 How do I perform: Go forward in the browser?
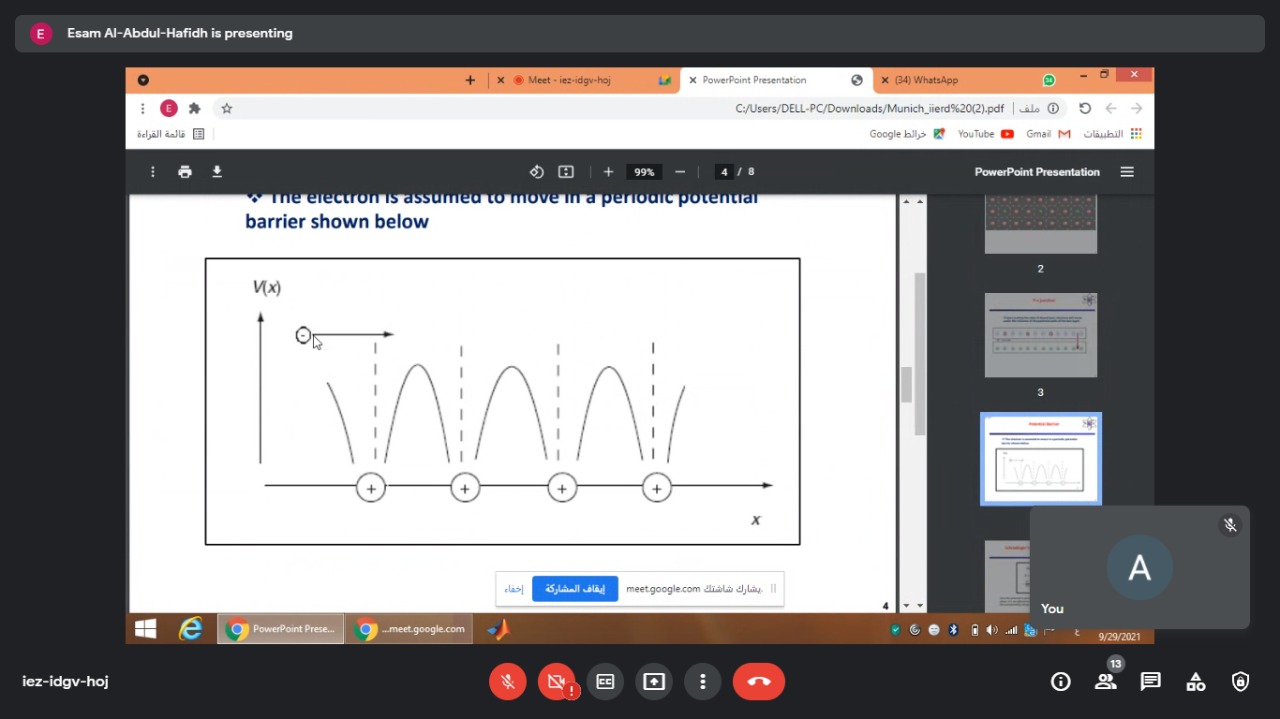[x=1137, y=108]
